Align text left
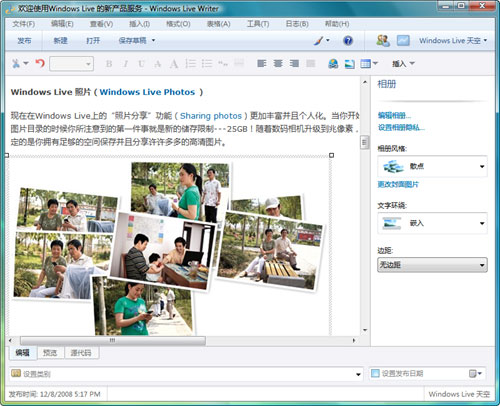 coord(262,63)
